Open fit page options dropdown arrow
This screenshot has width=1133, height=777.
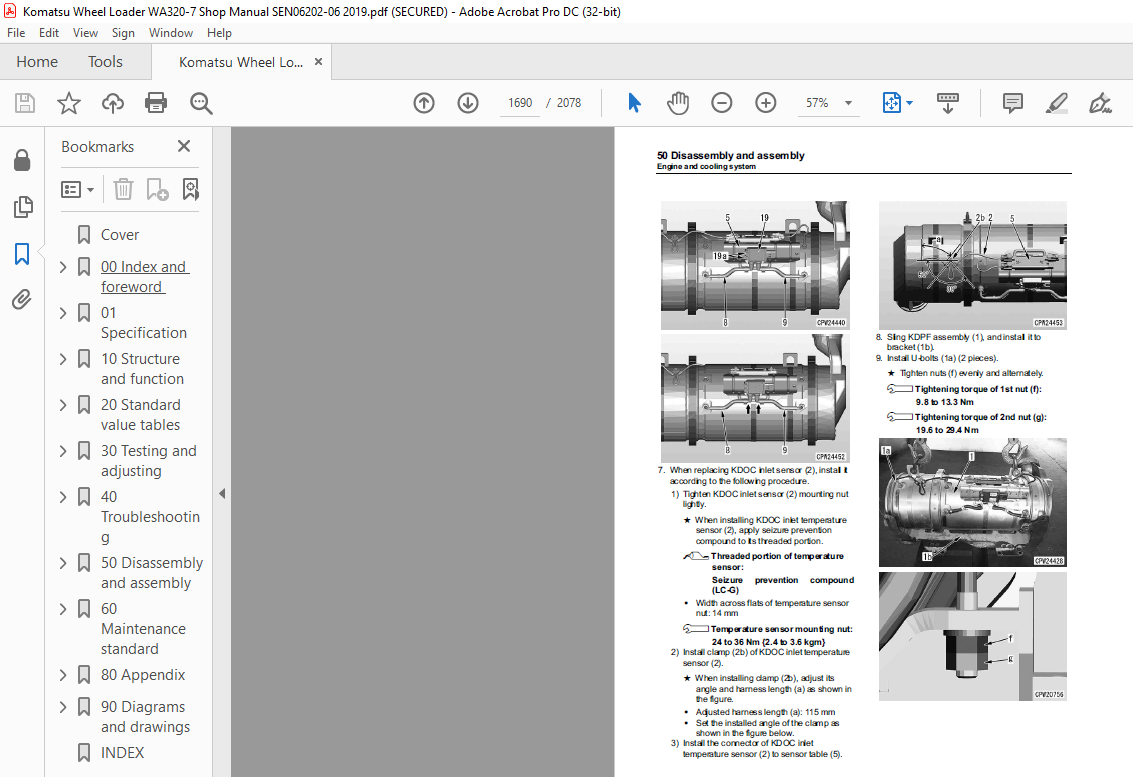(910, 103)
